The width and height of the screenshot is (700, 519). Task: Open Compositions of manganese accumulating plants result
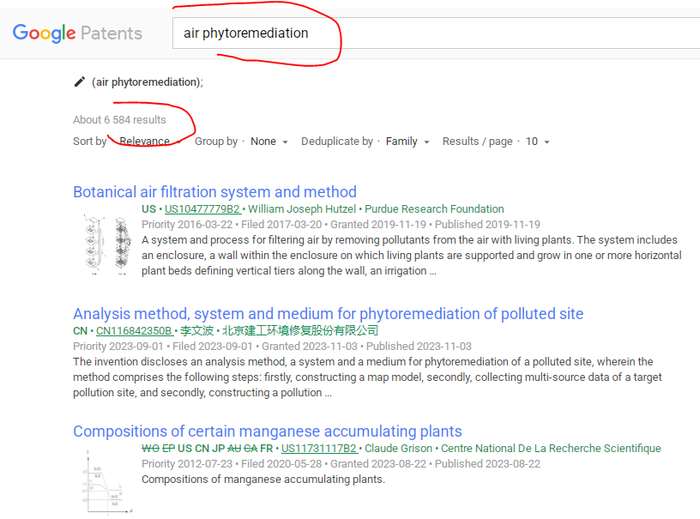pos(267,432)
